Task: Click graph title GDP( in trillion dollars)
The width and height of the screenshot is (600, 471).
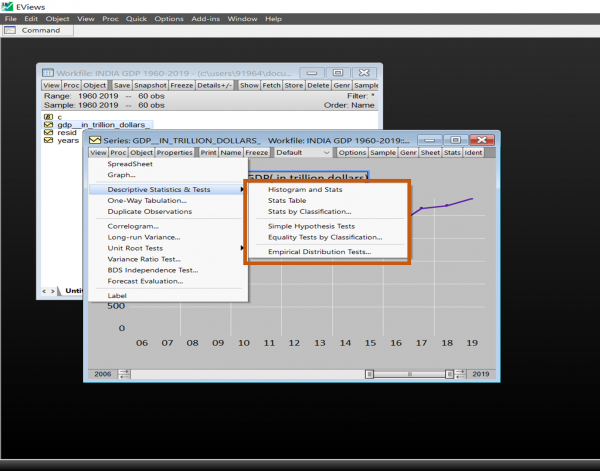Action: pos(308,177)
